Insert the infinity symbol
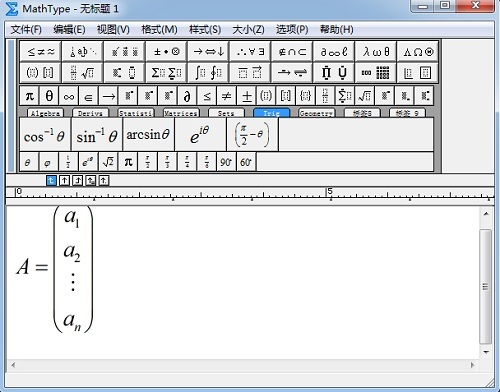Viewport: 500px width, 392px height. coord(69,96)
